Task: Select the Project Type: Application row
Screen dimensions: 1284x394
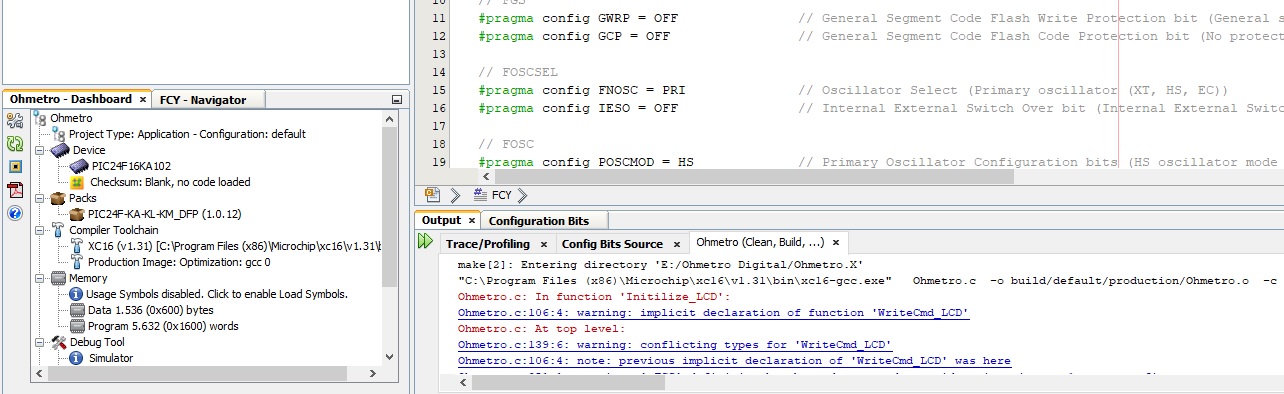Action: pos(187,134)
